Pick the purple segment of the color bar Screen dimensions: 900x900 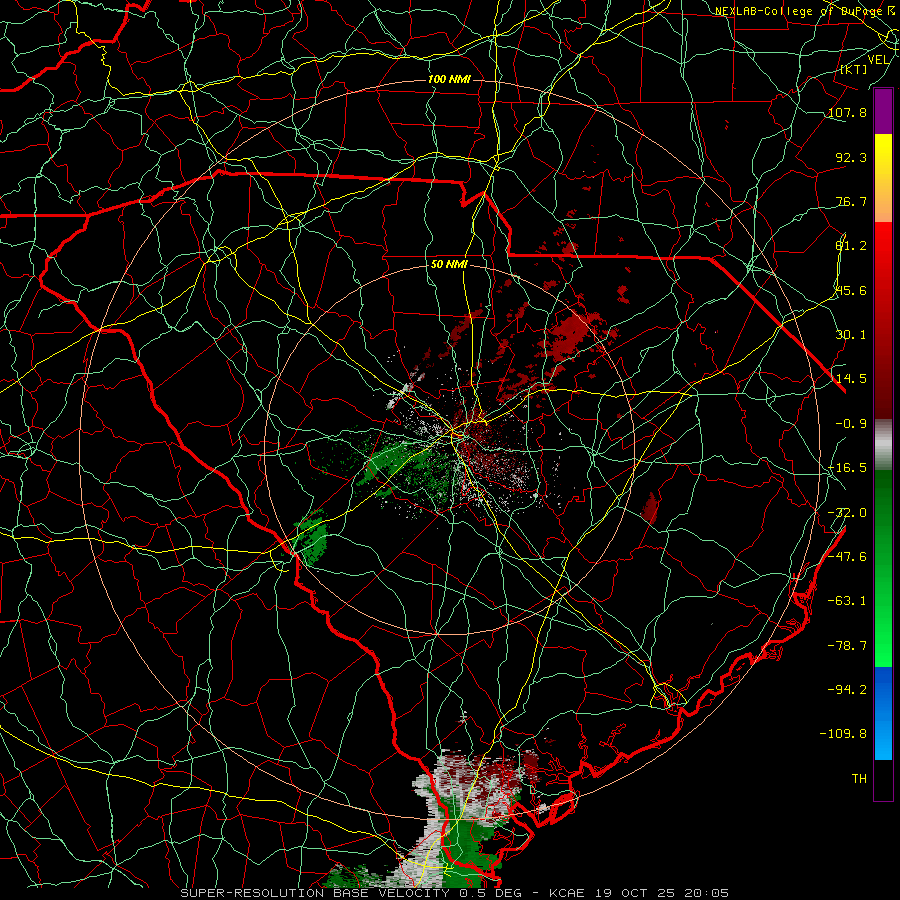[883, 111]
